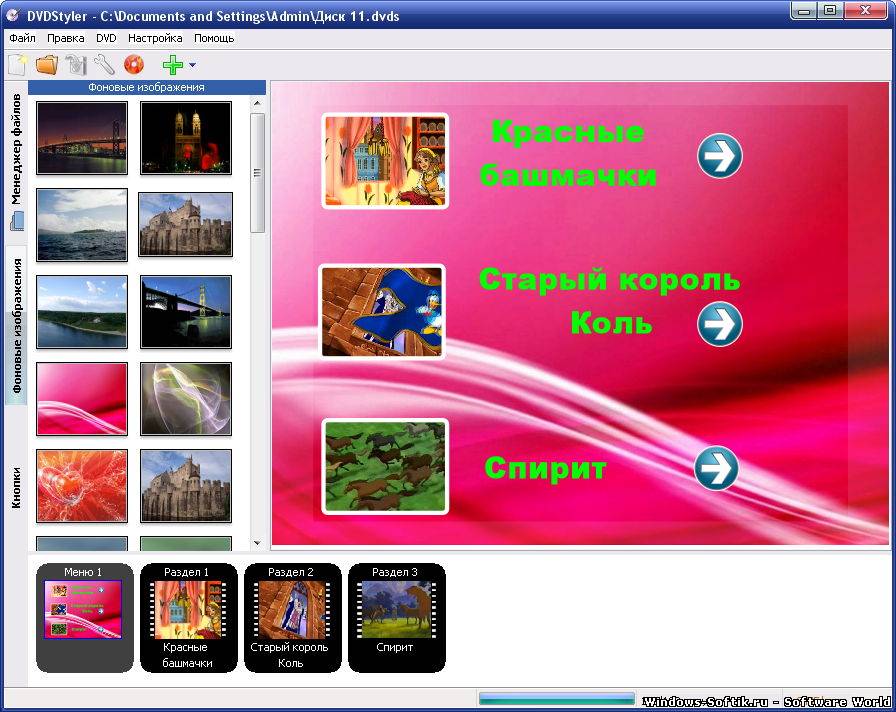Select the Старый король Коль picture button on the canvas
Image resolution: width=896 pixels, height=712 pixels.
(382, 312)
